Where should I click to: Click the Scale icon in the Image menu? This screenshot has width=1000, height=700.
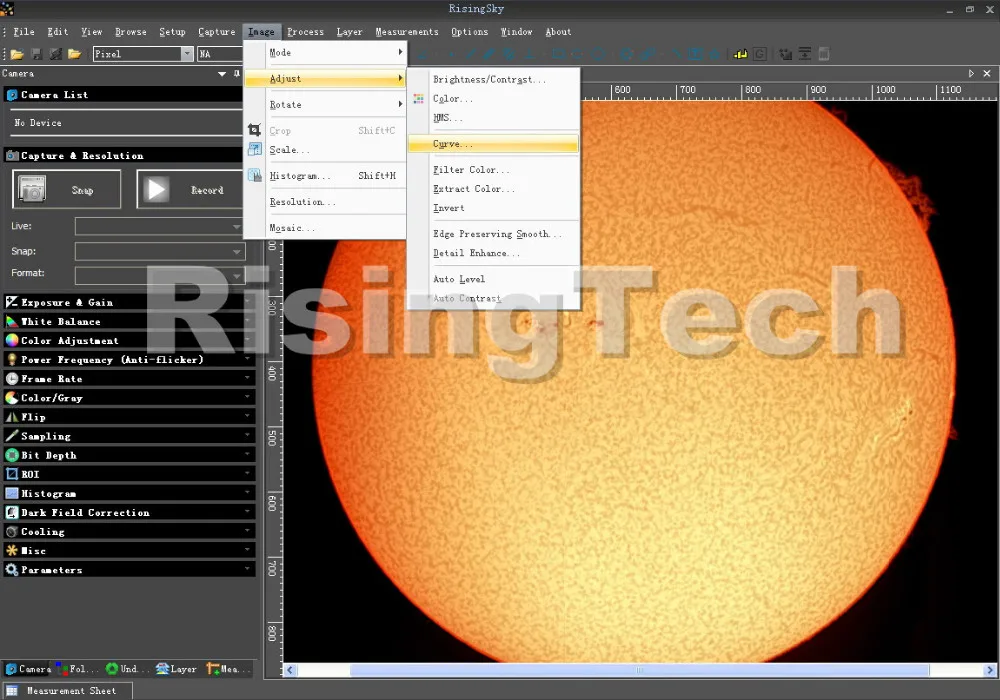[255, 150]
